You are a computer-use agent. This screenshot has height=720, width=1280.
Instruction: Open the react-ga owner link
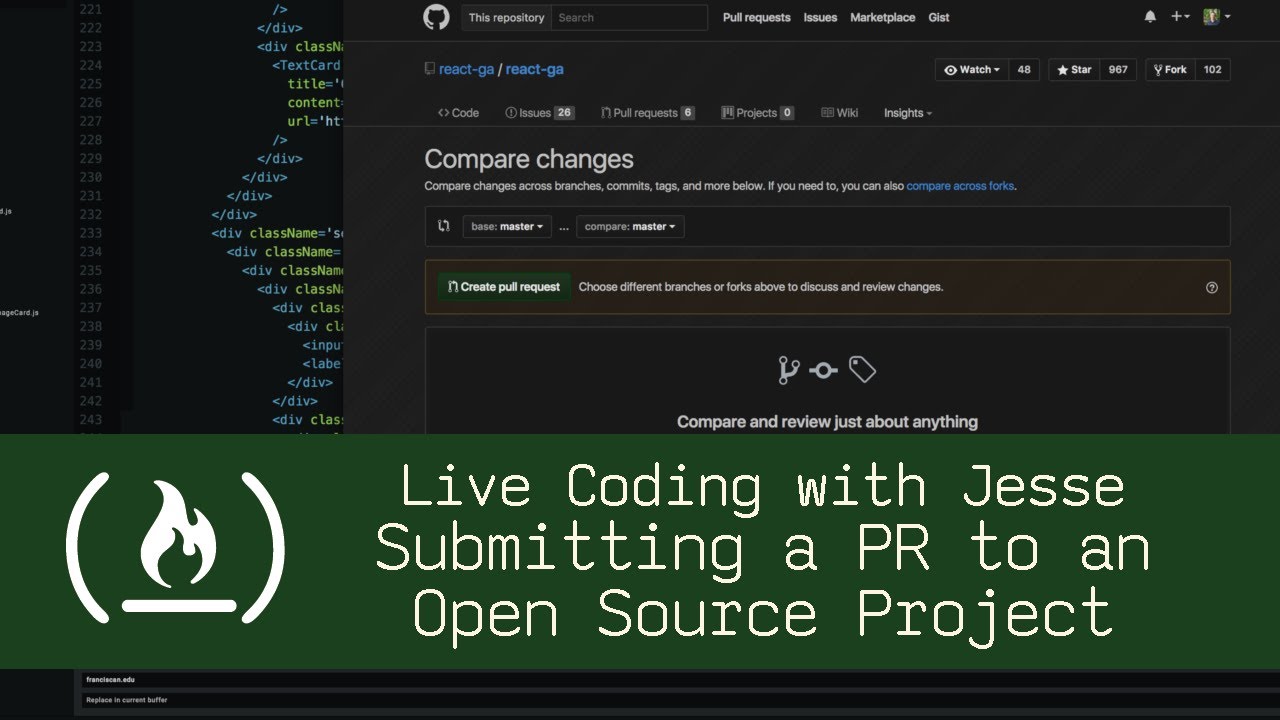pos(466,69)
